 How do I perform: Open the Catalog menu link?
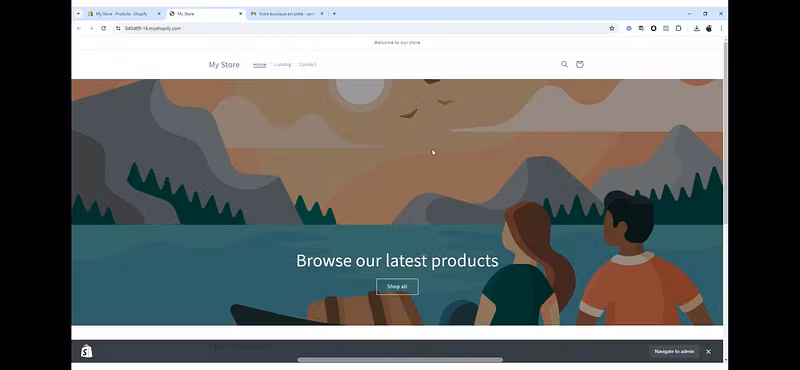click(x=283, y=64)
